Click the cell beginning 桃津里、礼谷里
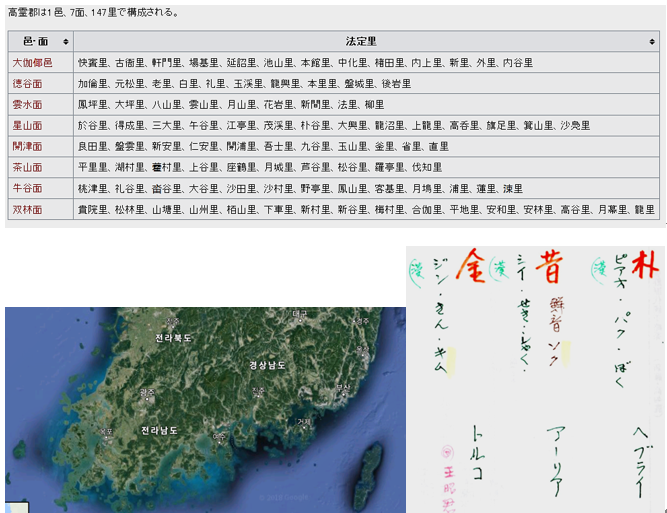 pos(366,188)
